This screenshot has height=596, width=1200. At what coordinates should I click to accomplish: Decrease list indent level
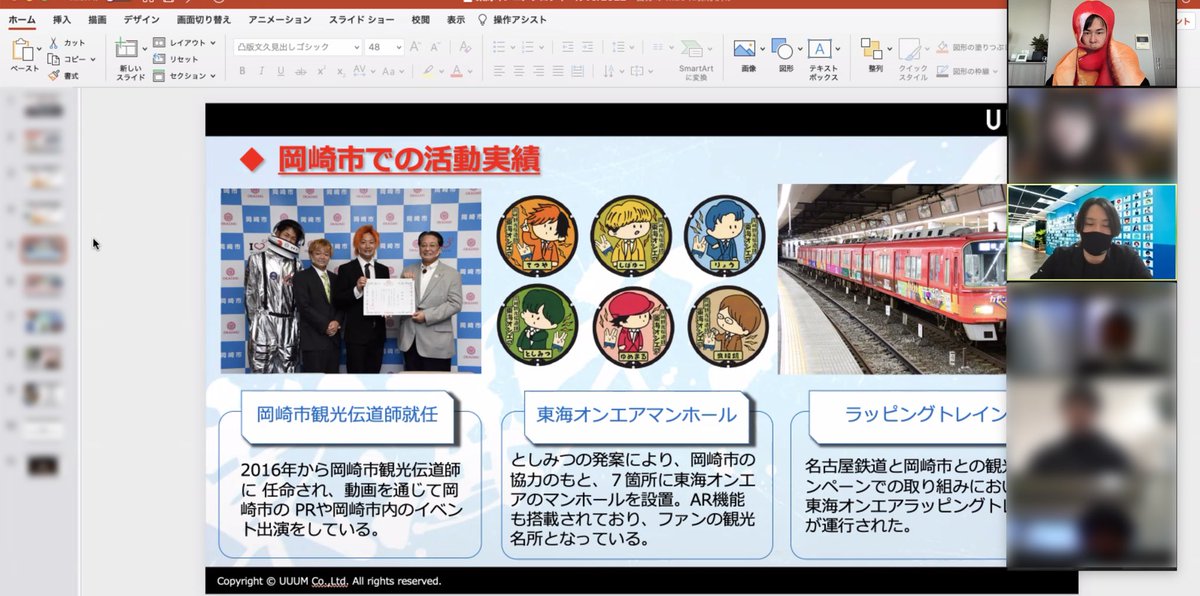pyautogui.click(x=568, y=47)
